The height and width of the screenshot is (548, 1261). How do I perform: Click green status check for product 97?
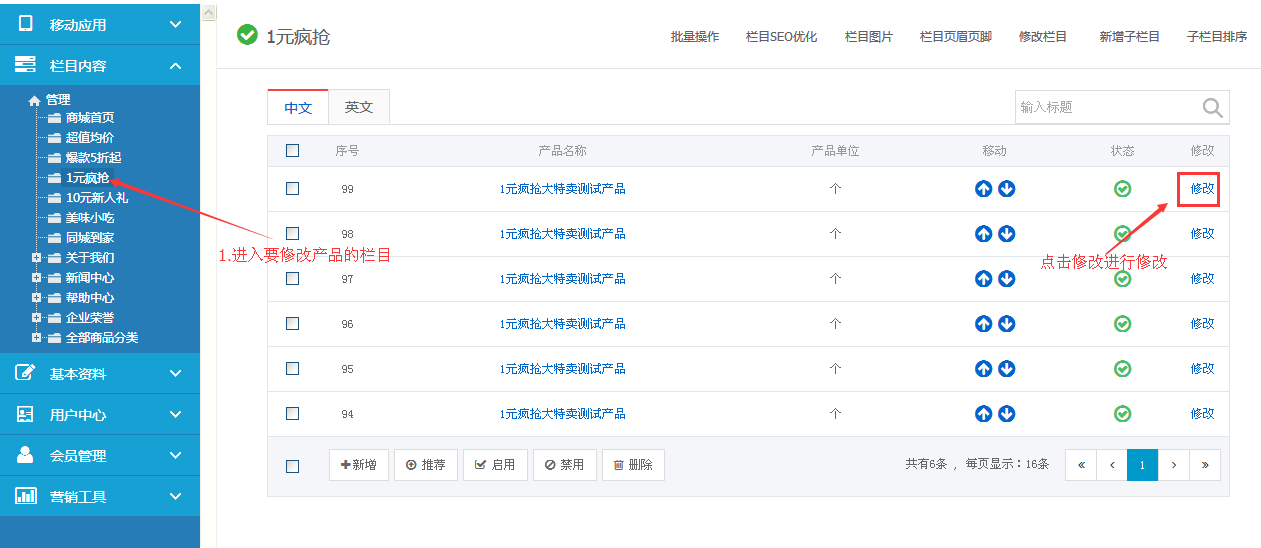1123,279
